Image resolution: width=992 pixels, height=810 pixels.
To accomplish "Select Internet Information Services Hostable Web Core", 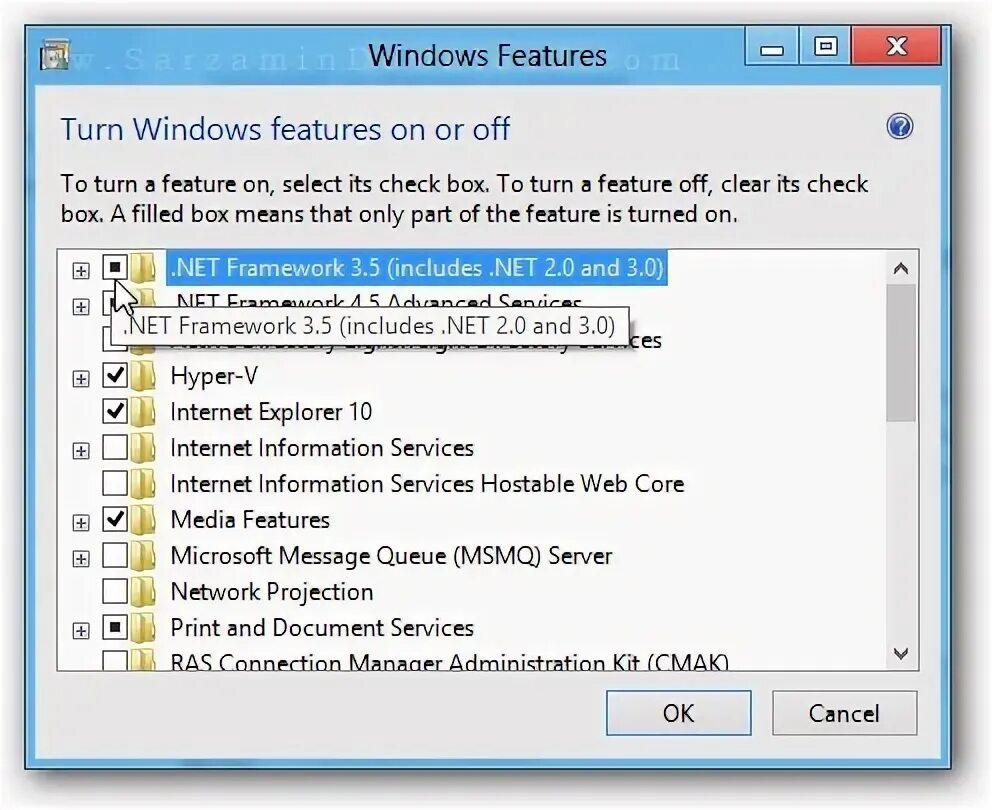I will [427, 484].
